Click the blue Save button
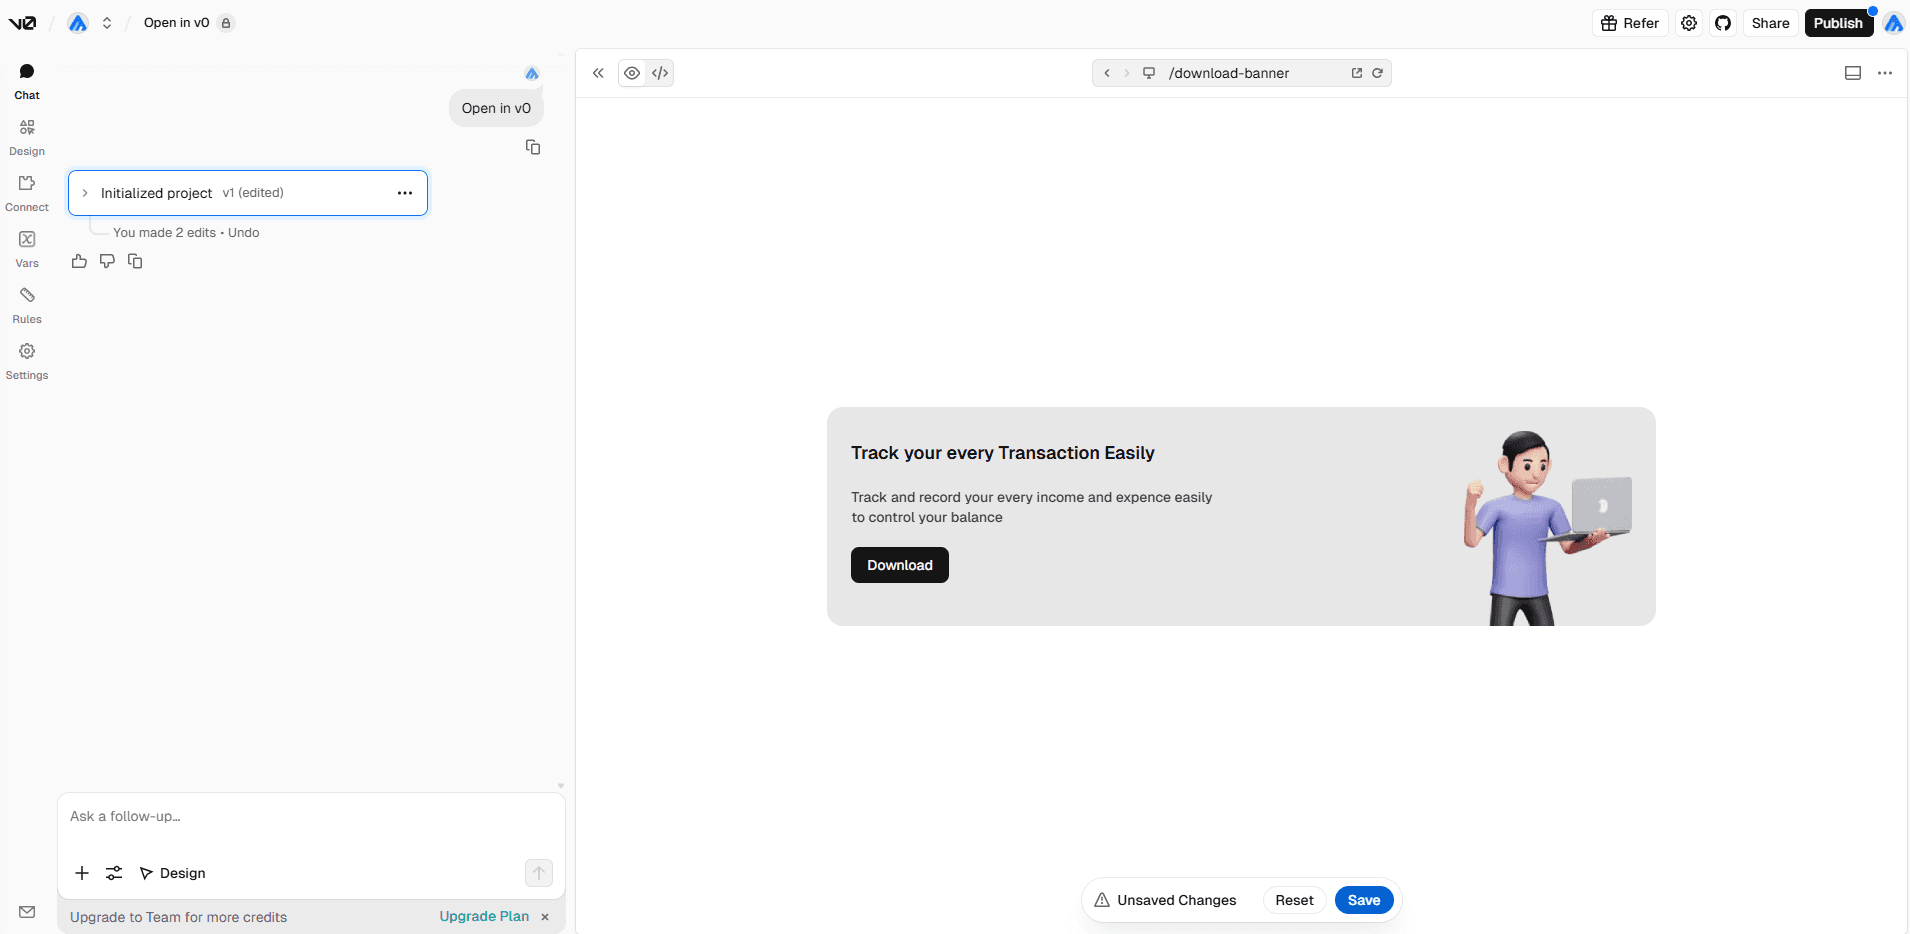 [1363, 900]
